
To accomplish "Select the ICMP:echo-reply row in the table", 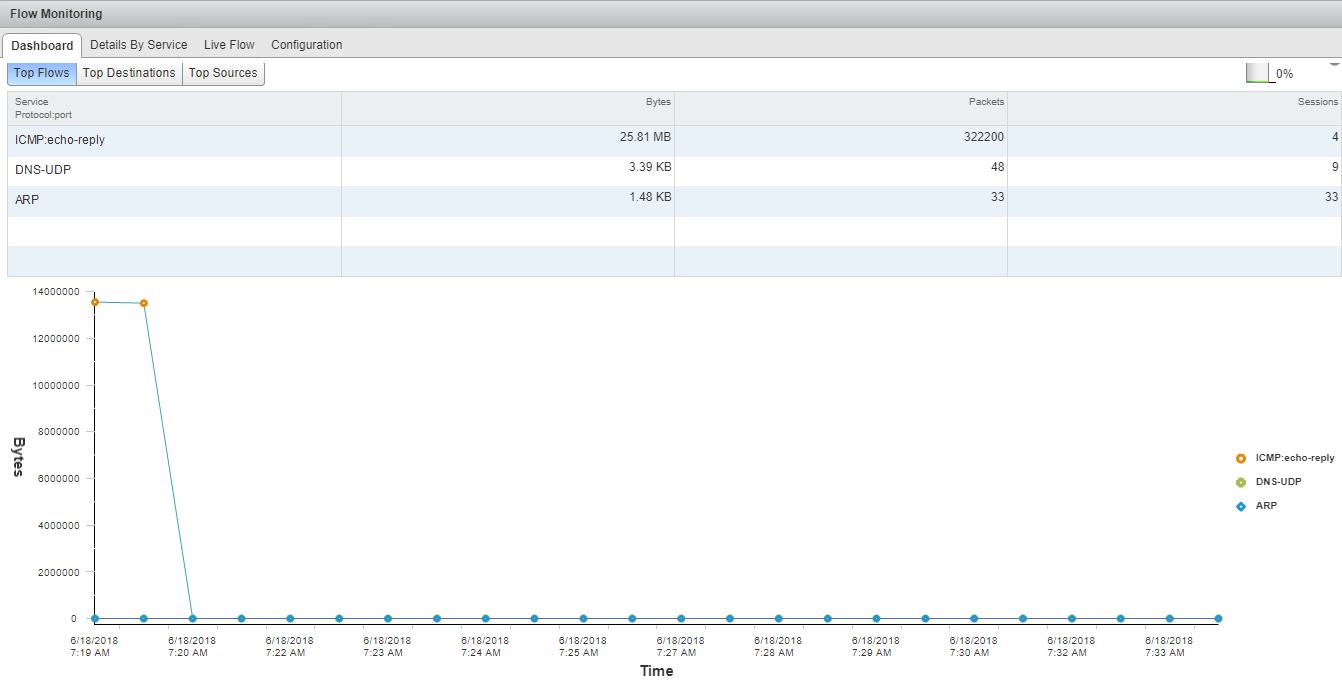I will (60, 140).
